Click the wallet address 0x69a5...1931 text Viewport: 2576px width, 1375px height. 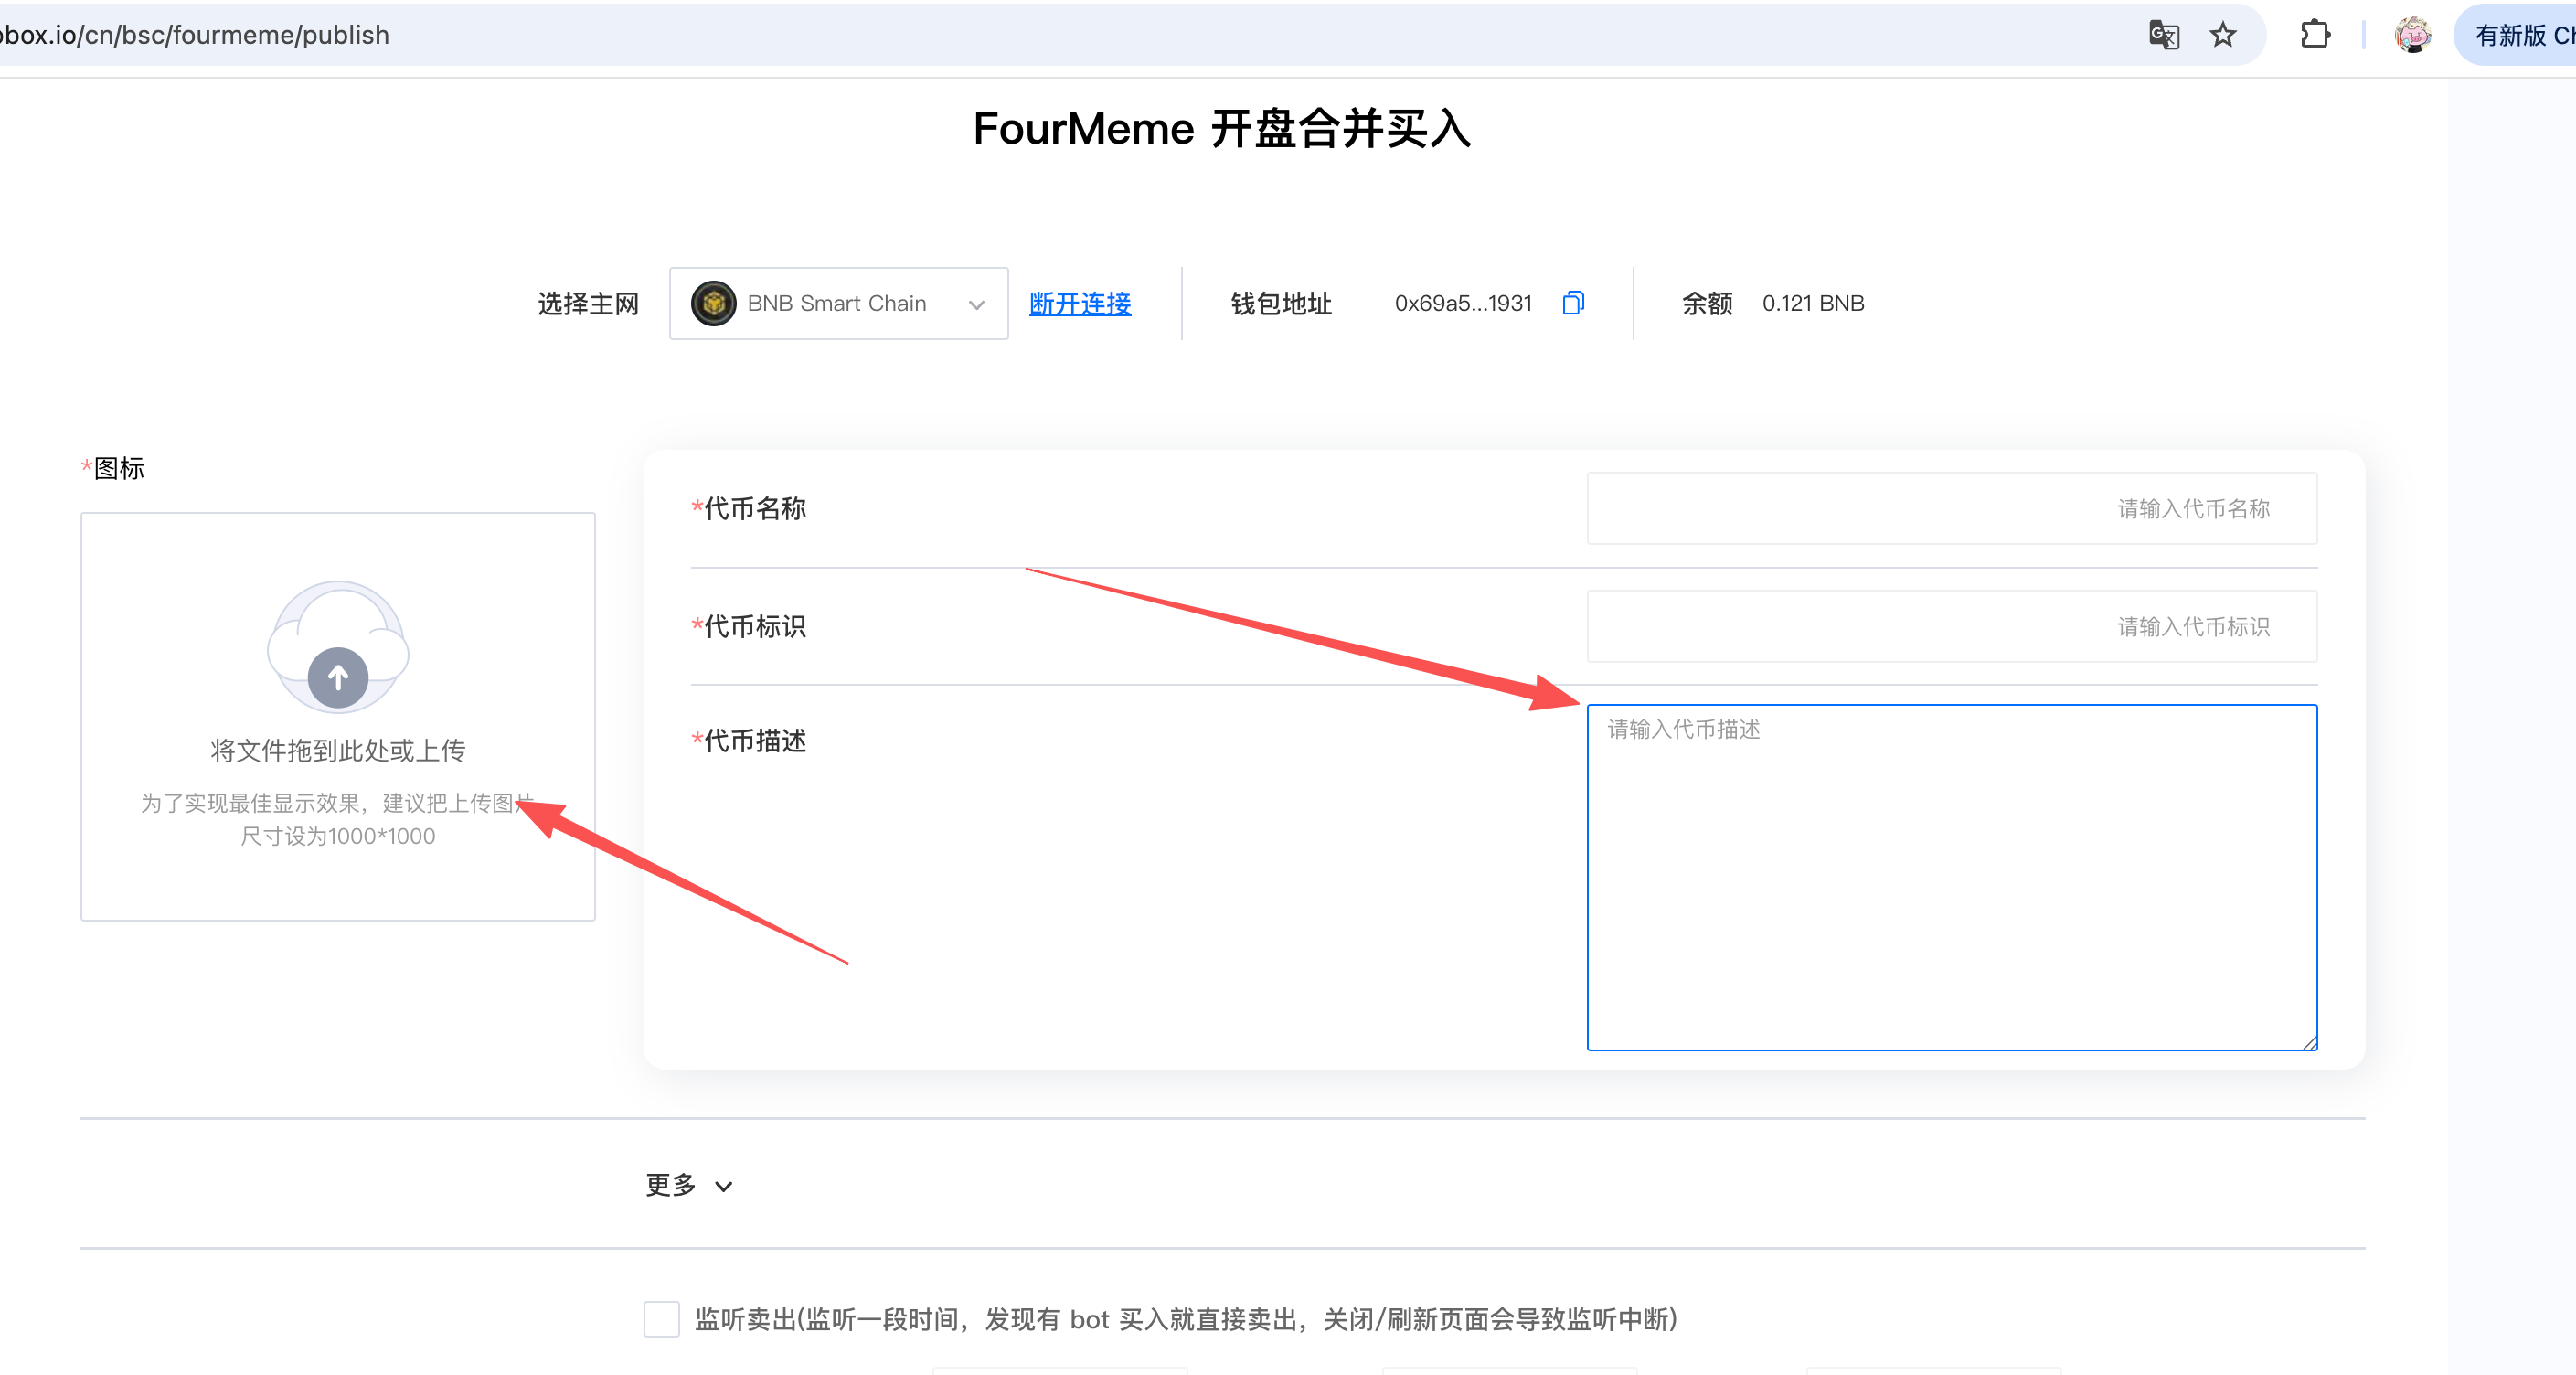click(1463, 303)
